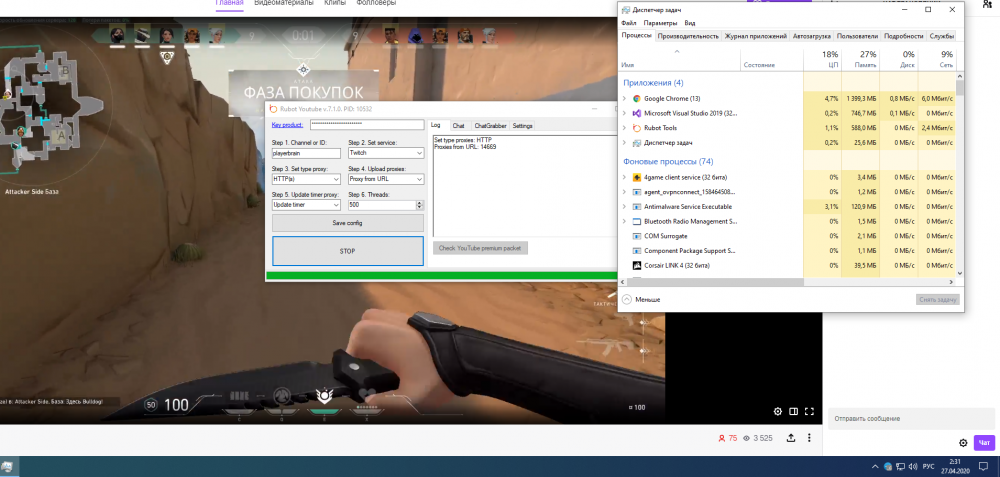The height and width of the screenshot is (477, 1000).
Task: Expand the Antimalware Service Executable entry
Action: [x=624, y=206]
